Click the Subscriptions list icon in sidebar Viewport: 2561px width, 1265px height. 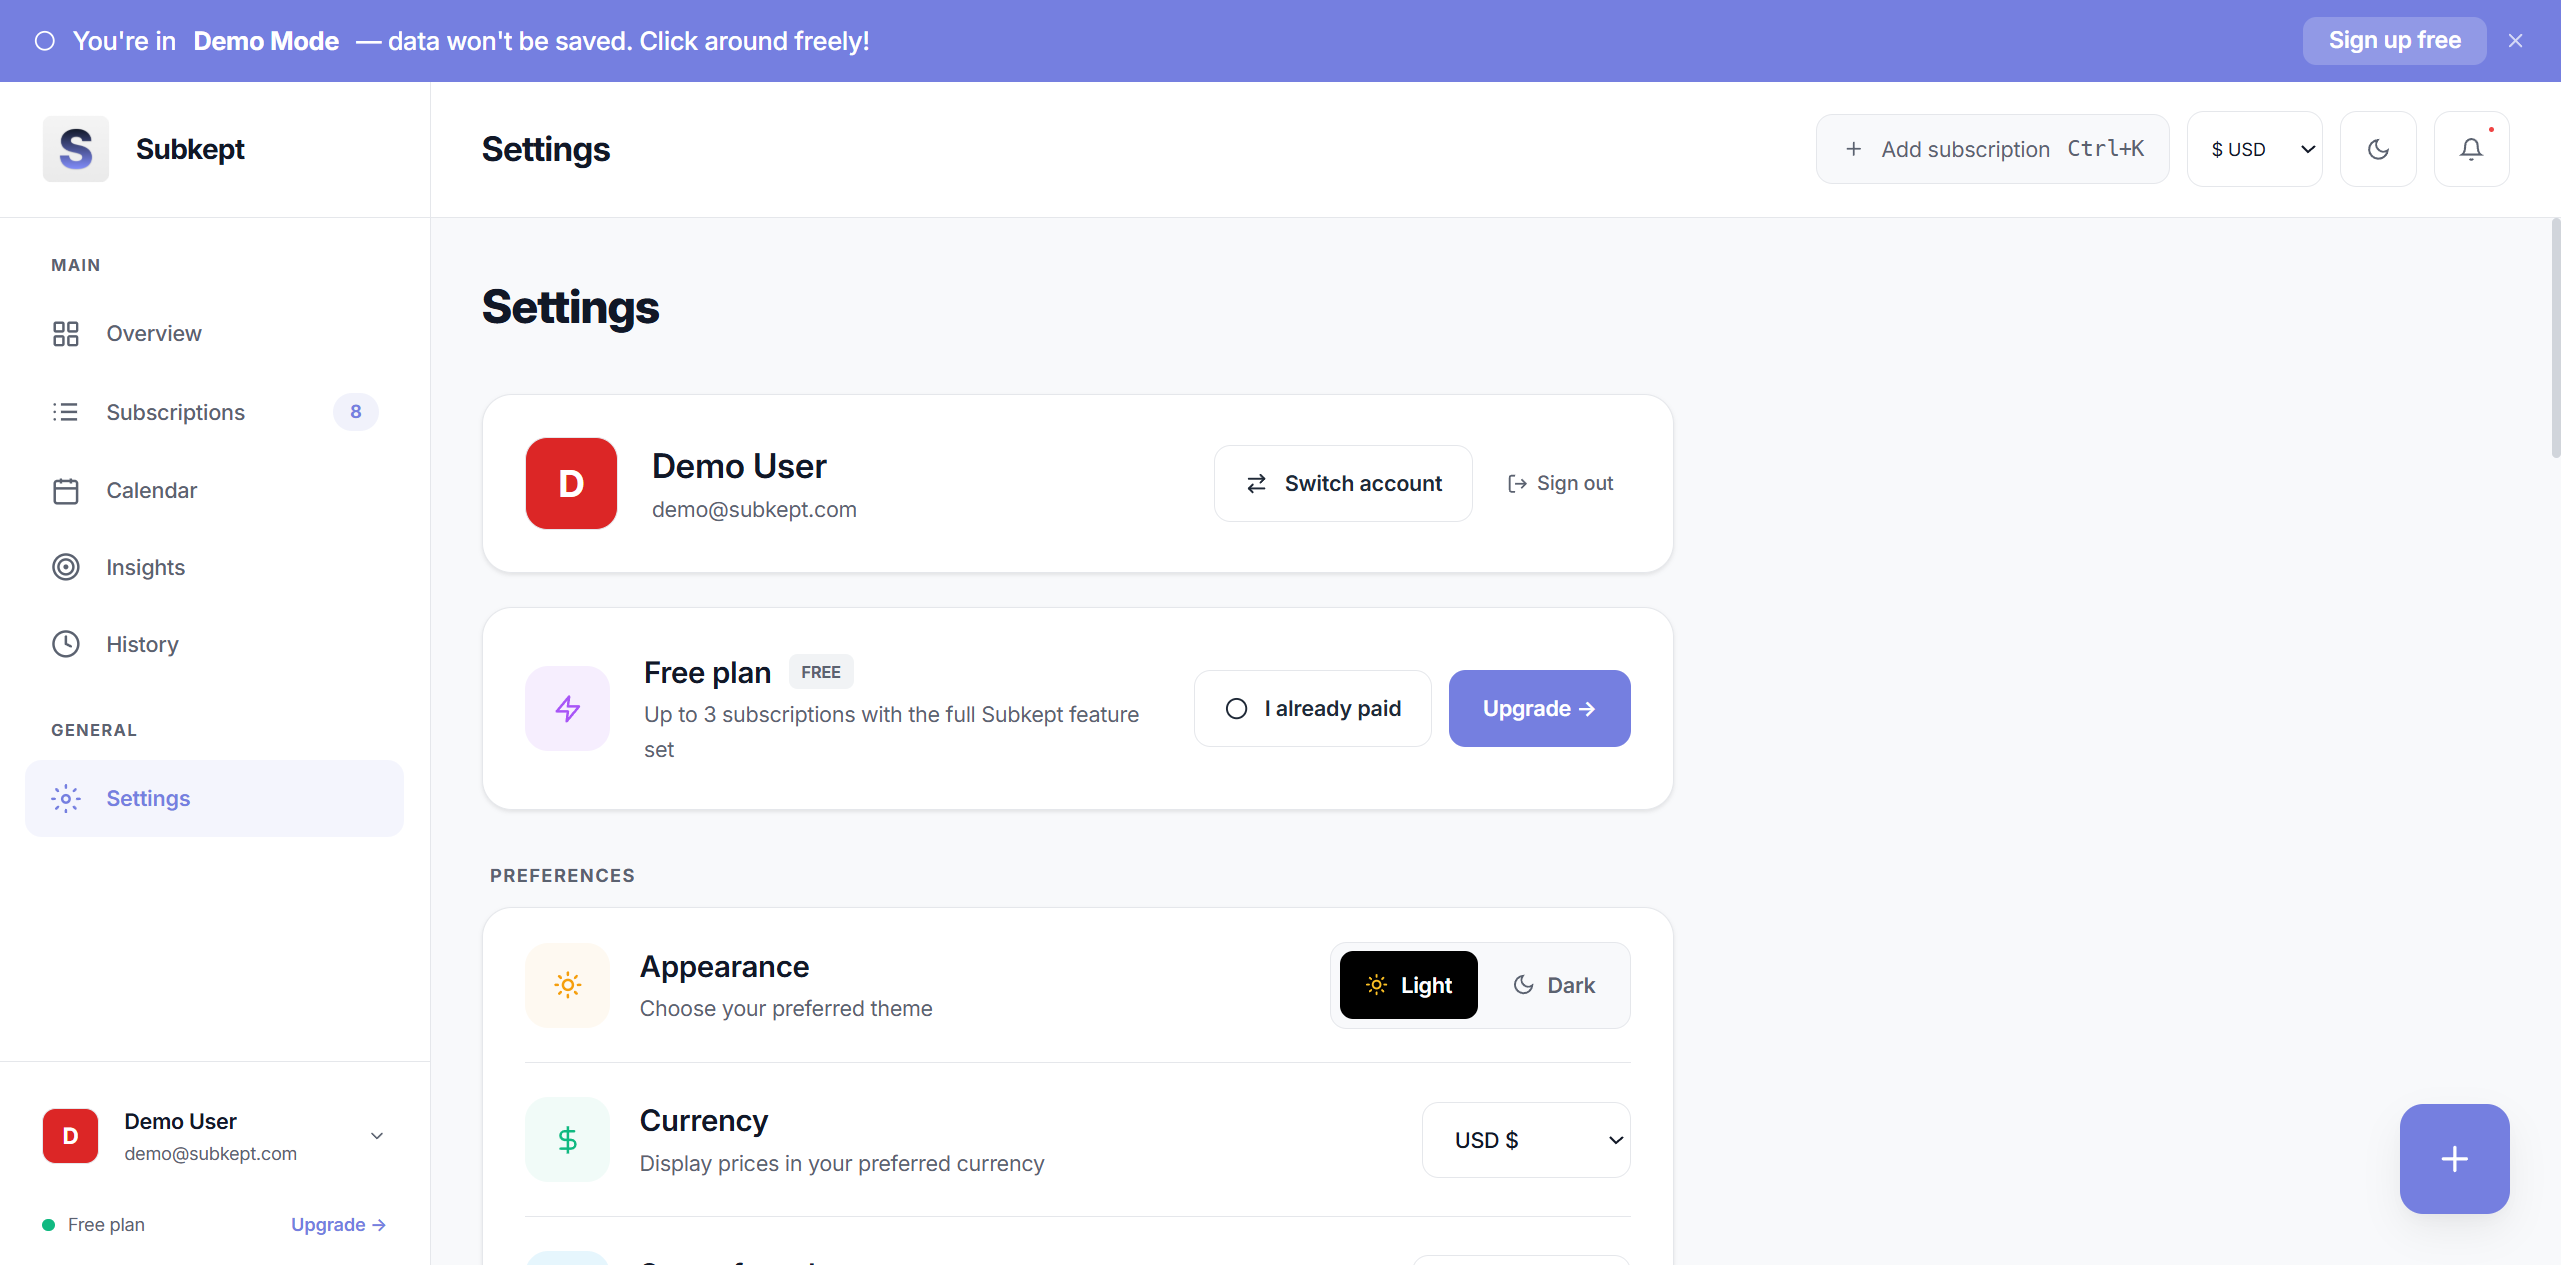(66, 412)
